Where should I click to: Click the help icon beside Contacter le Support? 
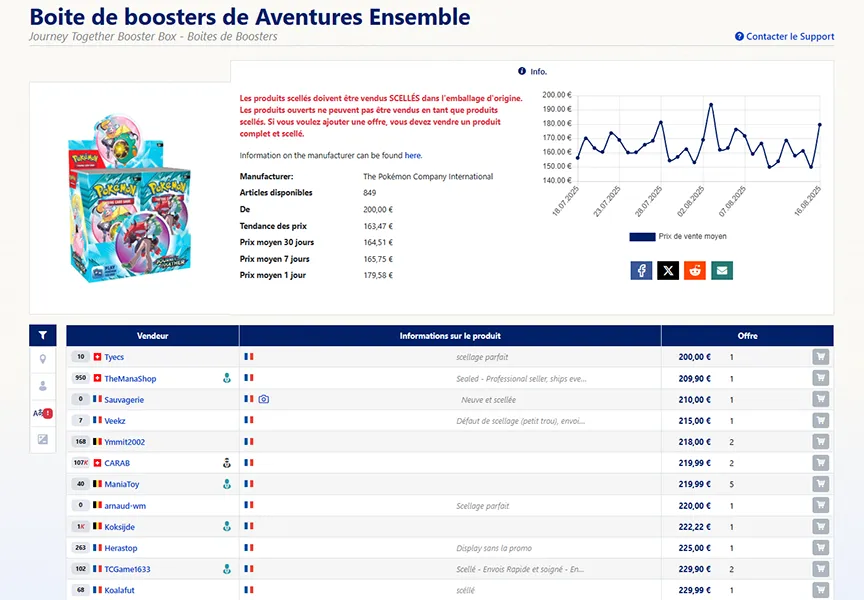pyautogui.click(x=739, y=36)
